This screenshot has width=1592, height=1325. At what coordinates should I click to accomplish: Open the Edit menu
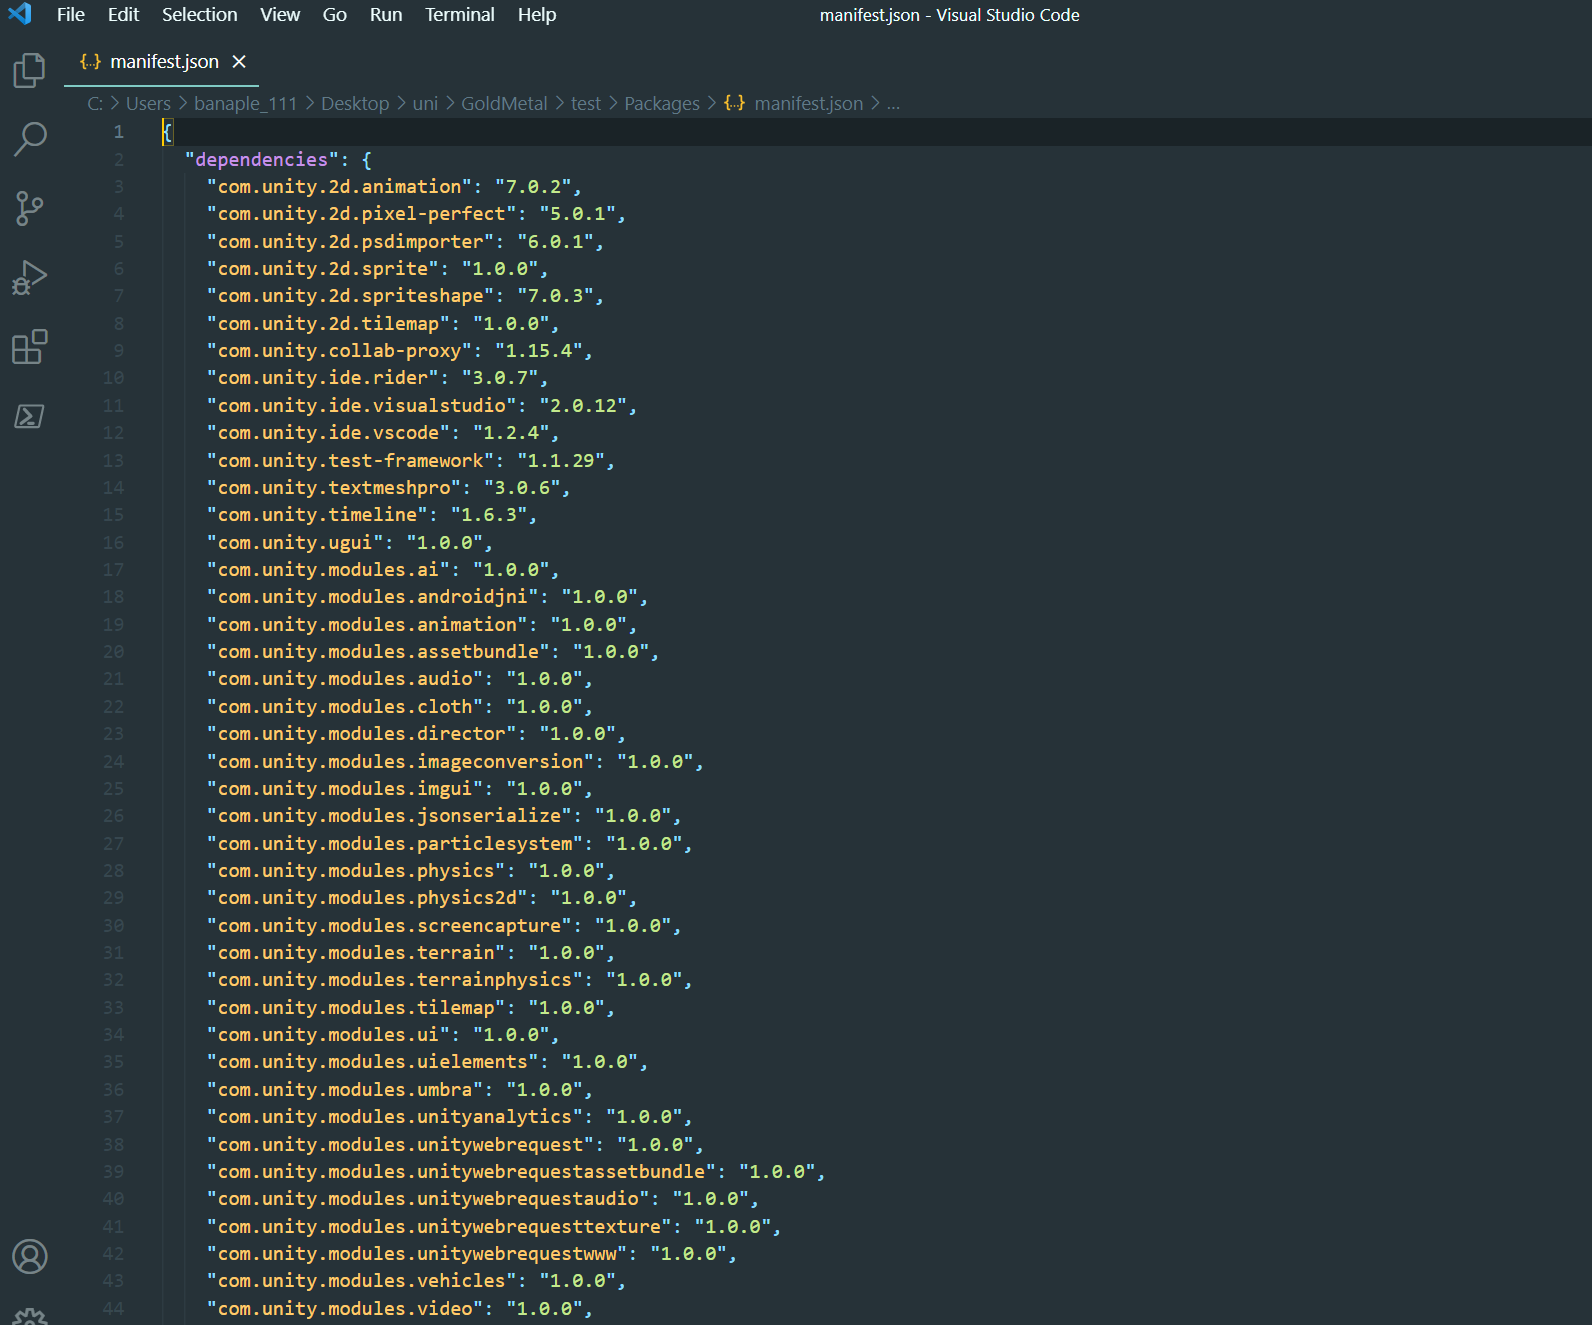pyautogui.click(x=124, y=15)
